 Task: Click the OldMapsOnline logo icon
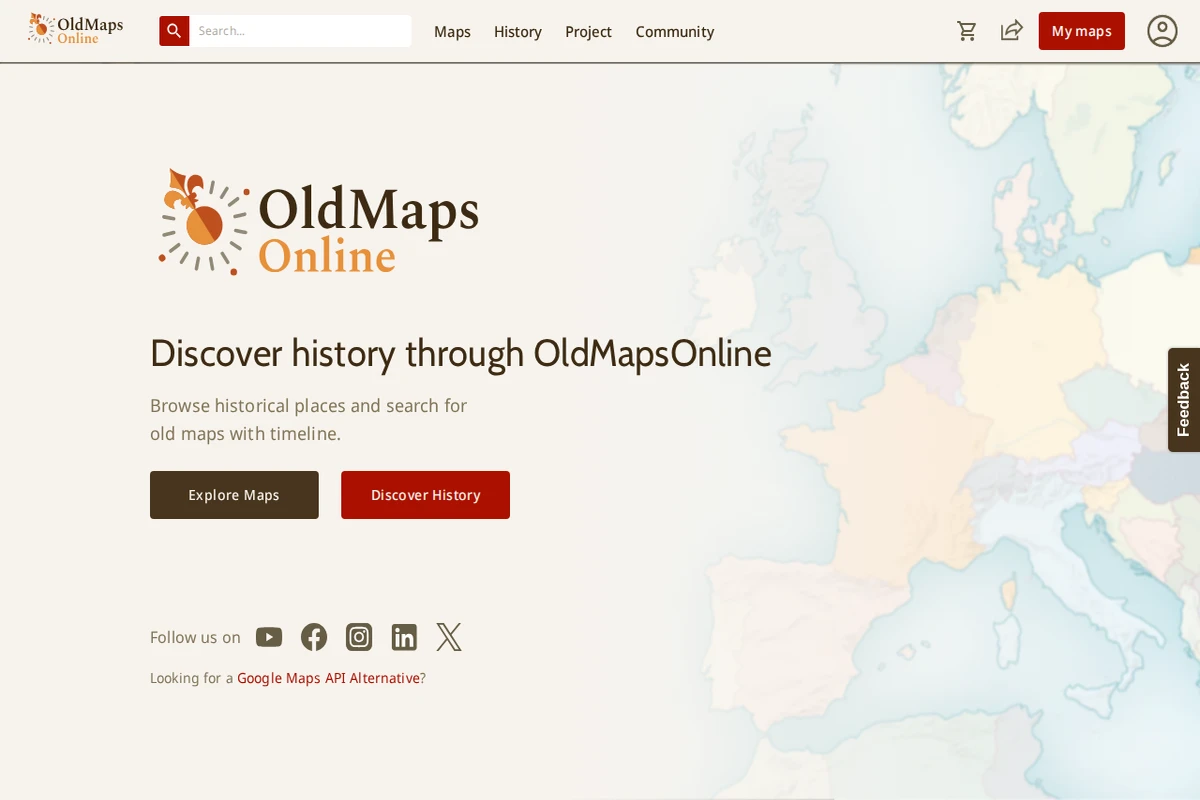[42, 28]
